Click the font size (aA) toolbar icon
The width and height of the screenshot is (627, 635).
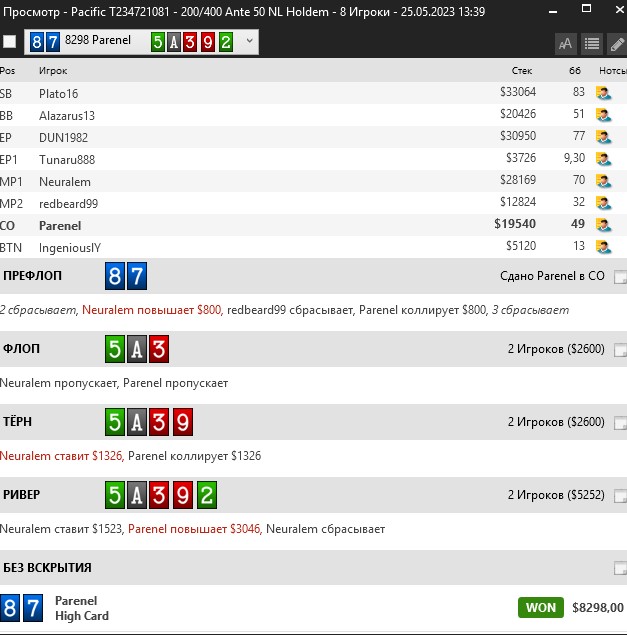pos(565,43)
